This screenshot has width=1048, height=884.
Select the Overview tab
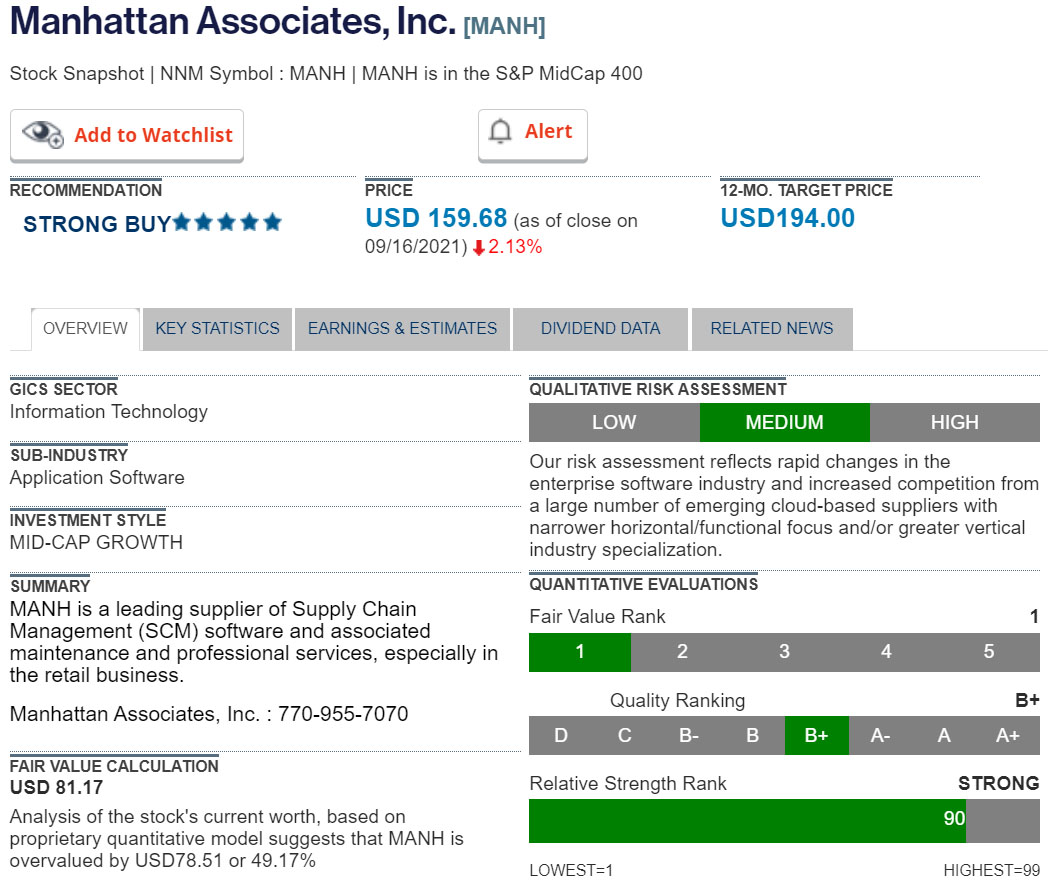(85, 329)
